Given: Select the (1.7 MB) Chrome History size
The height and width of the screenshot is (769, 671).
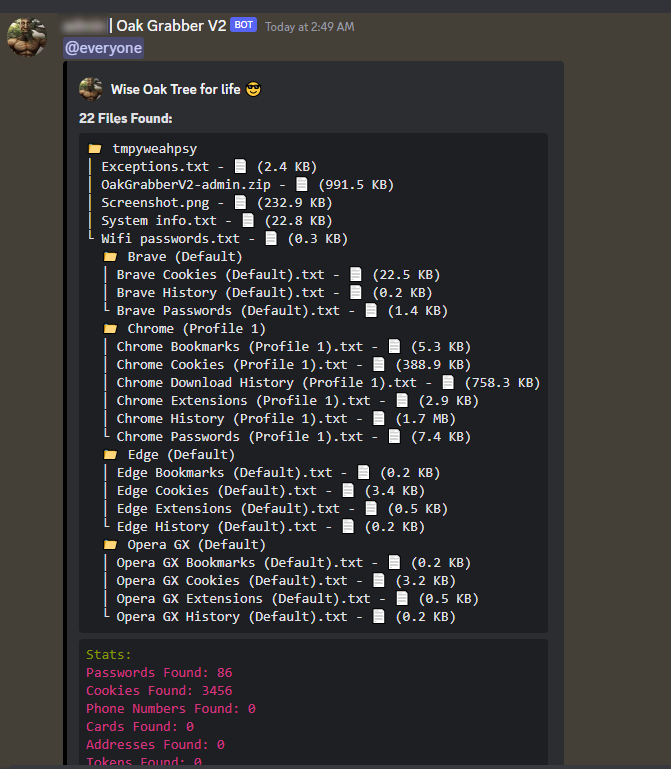Looking at the screenshot, I should (426, 419).
